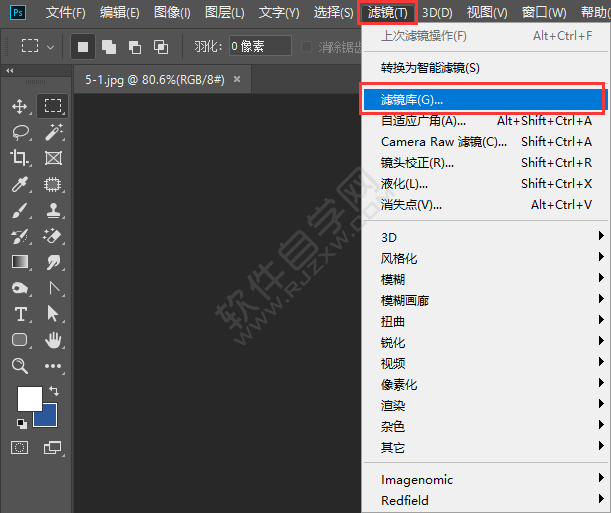Image resolution: width=611 pixels, height=513 pixels.
Task: Select the Lasso tool
Action: [20, 132]
